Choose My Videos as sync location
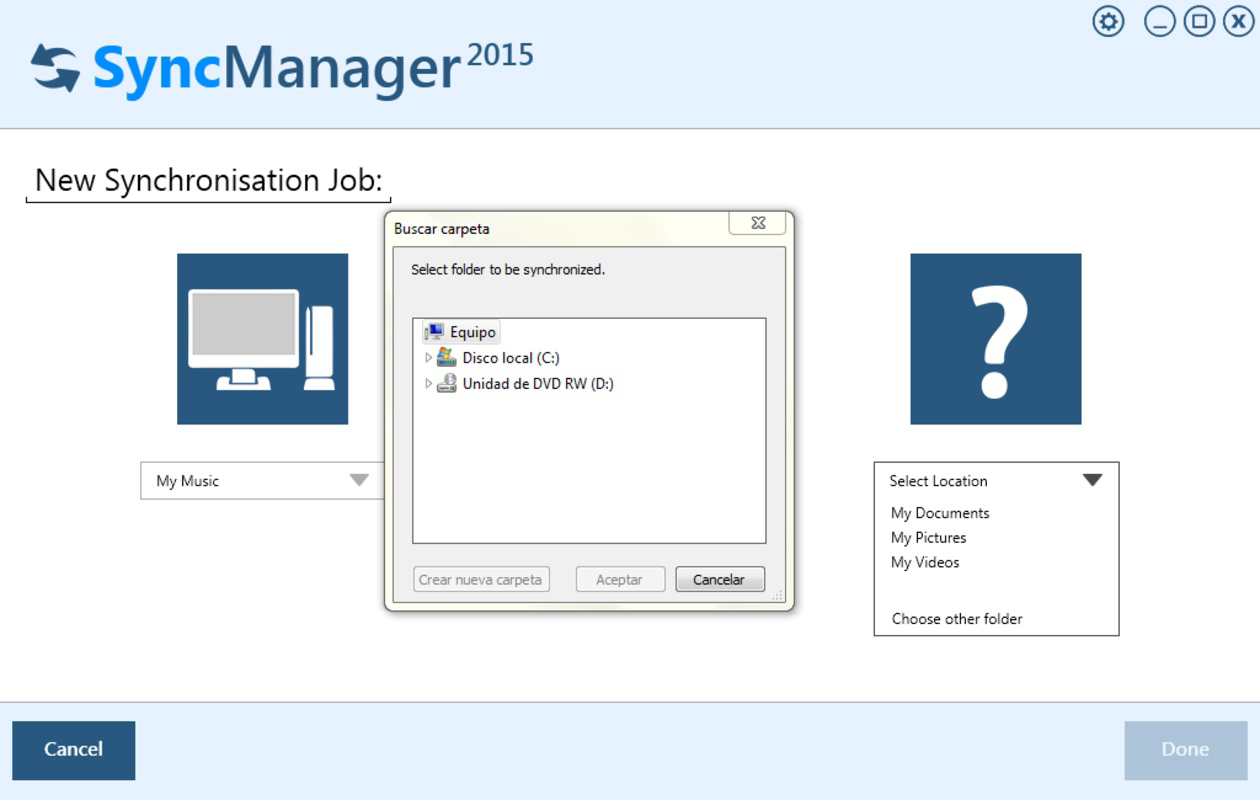Viewport: 1260px width, 800px height. click(x=923, y=562)
